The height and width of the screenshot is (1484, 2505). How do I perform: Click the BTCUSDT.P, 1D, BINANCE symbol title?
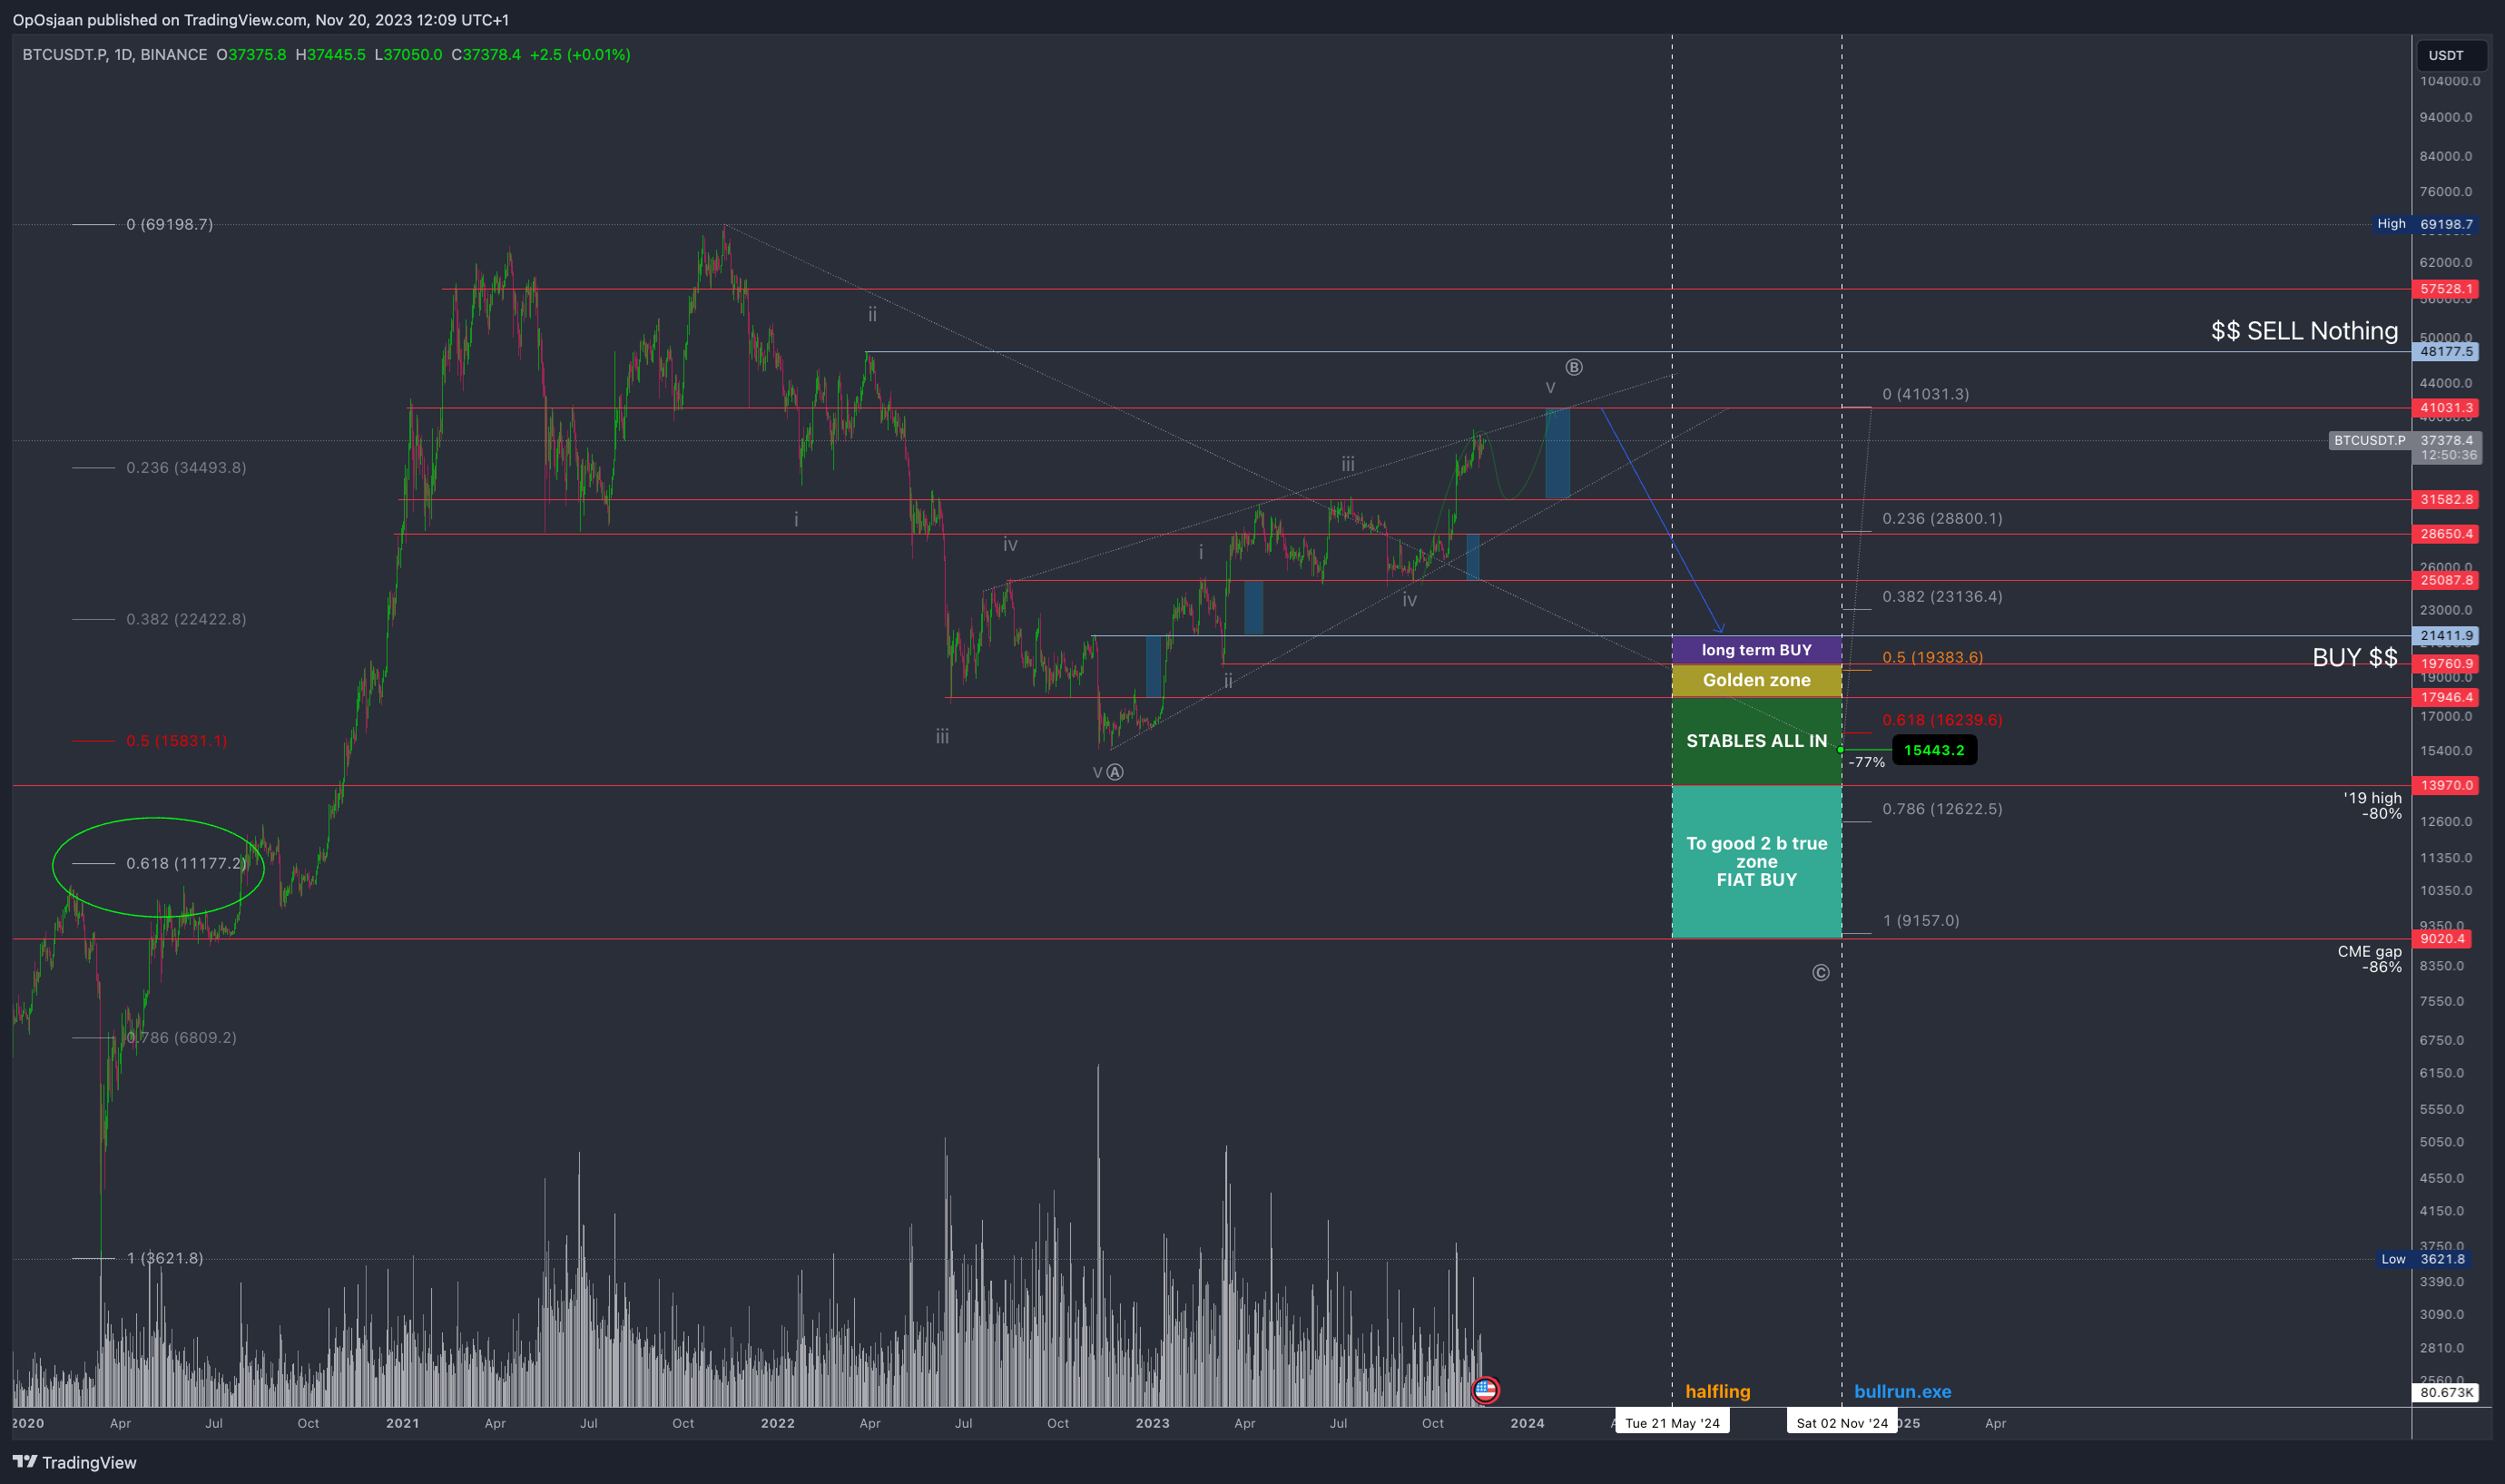pyautogui.click(x=115, y=55)
